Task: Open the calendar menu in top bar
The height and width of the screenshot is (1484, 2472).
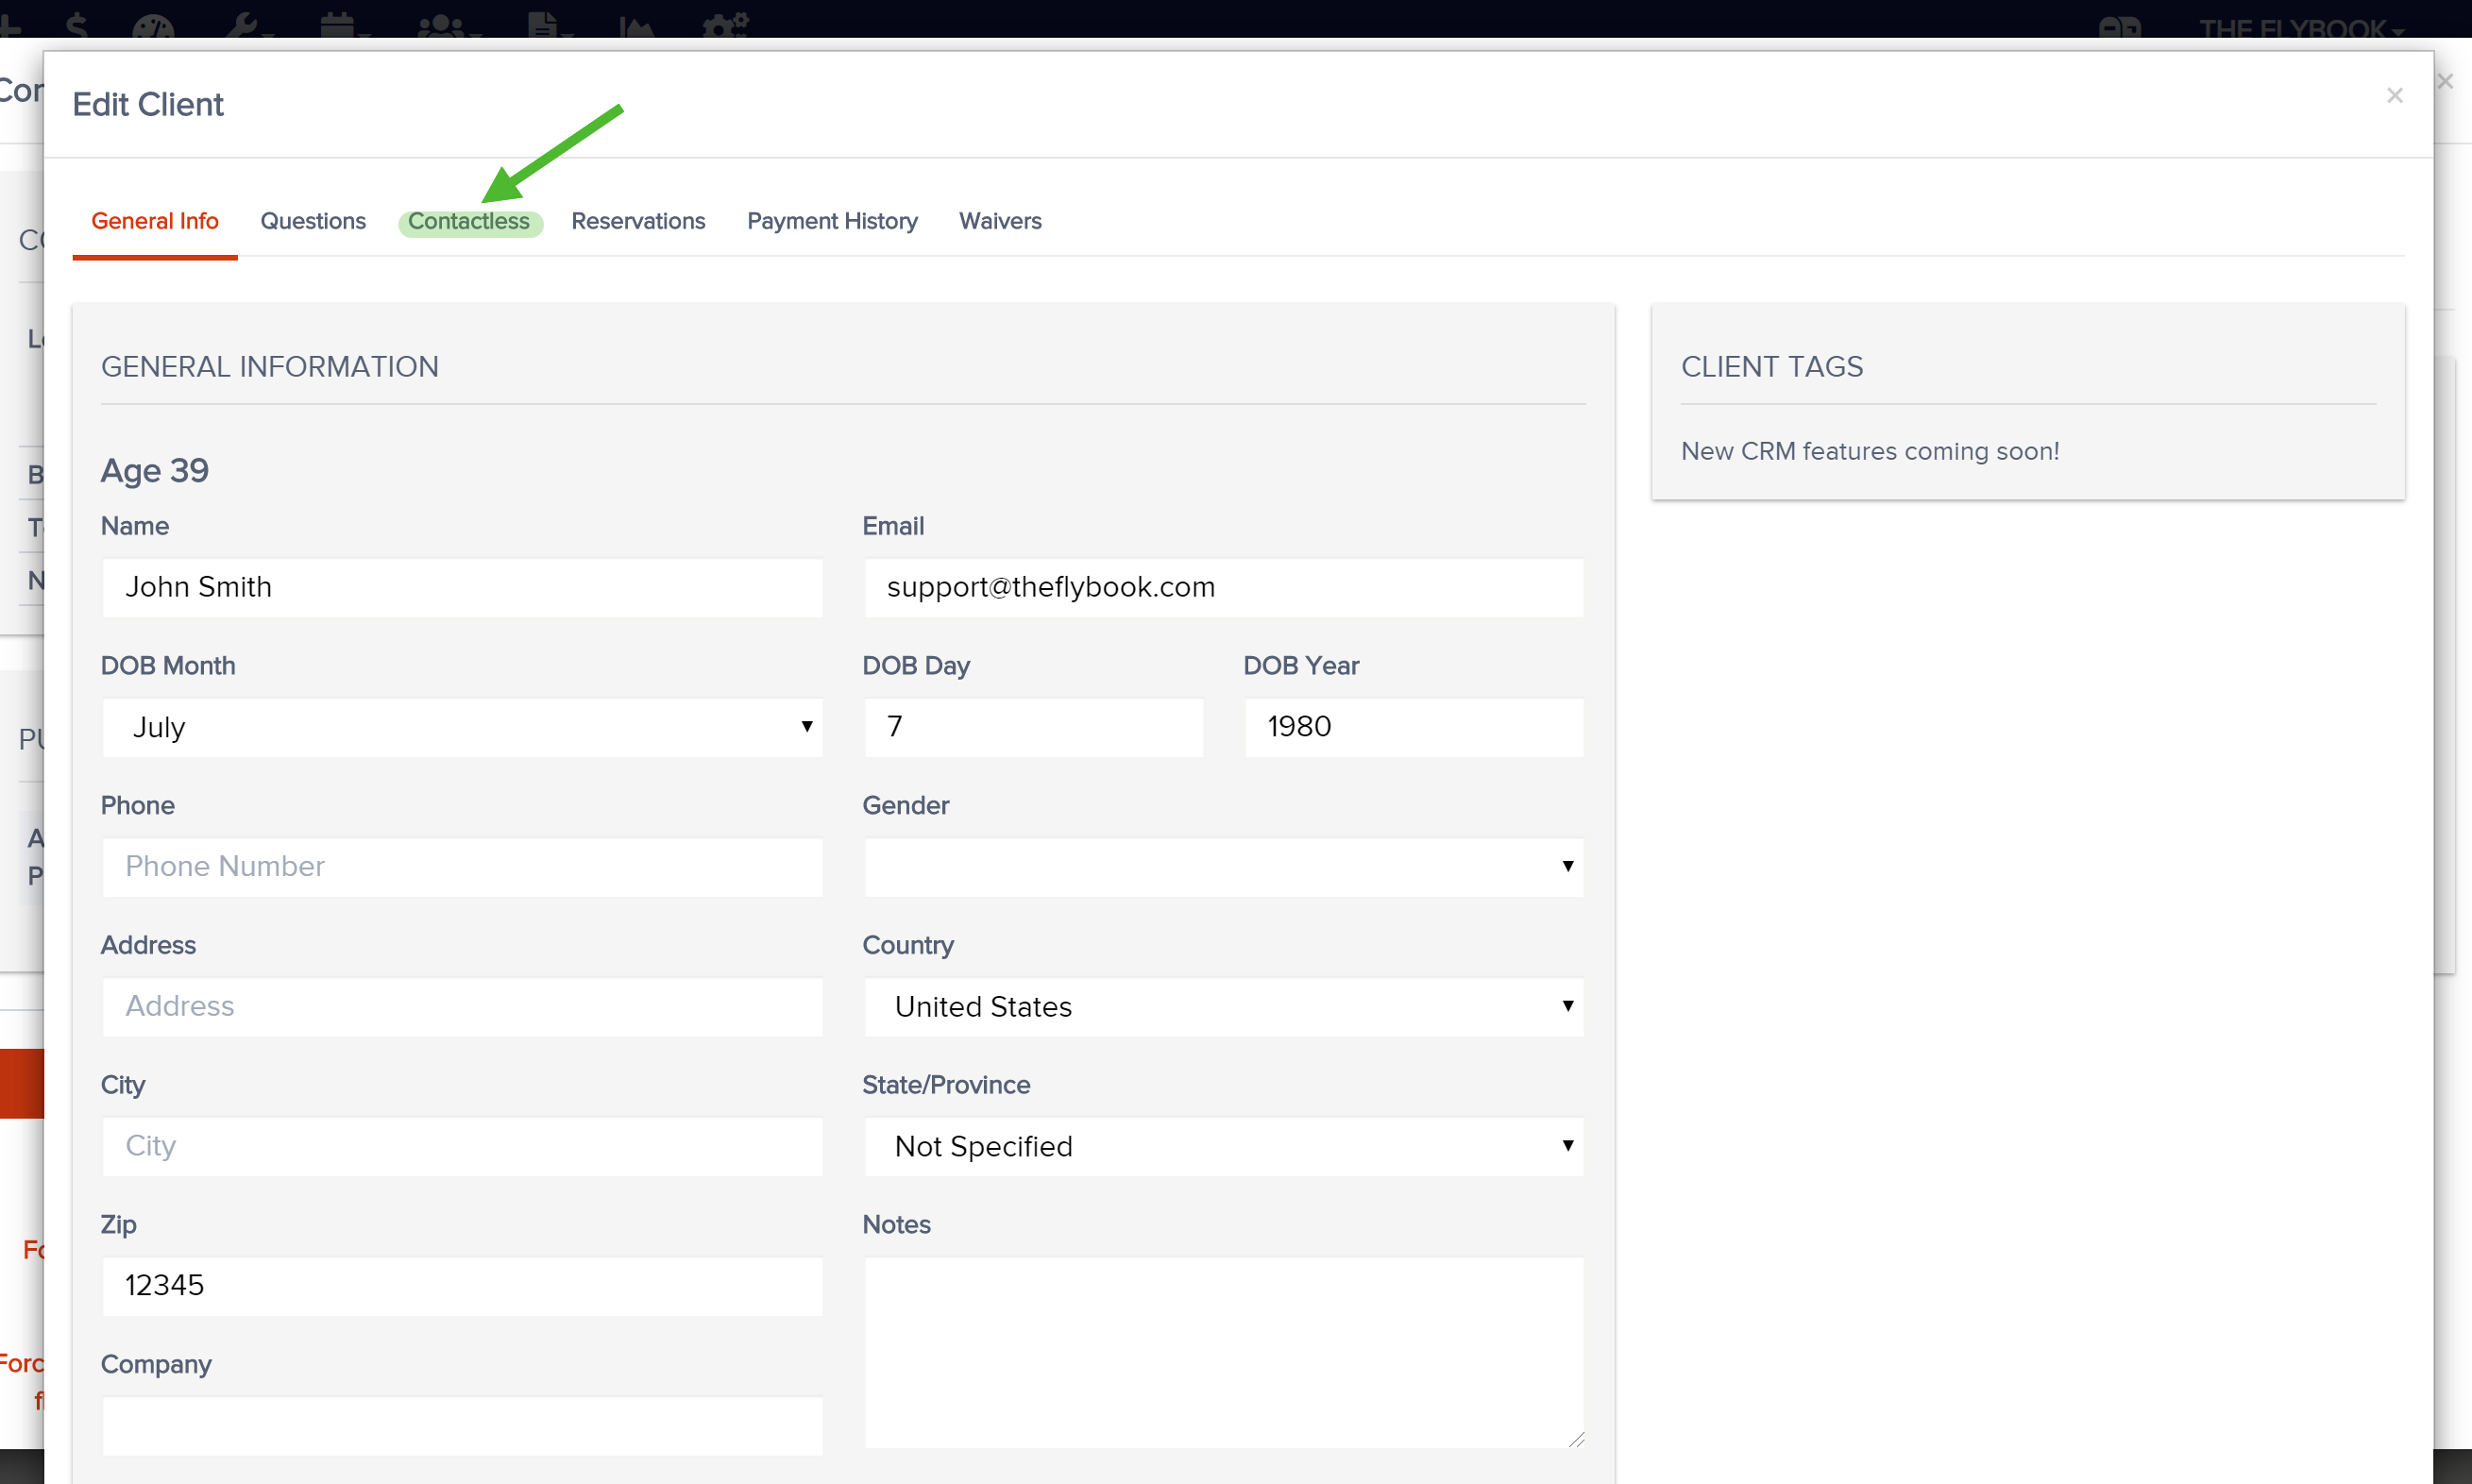Action: click(344, 27)
